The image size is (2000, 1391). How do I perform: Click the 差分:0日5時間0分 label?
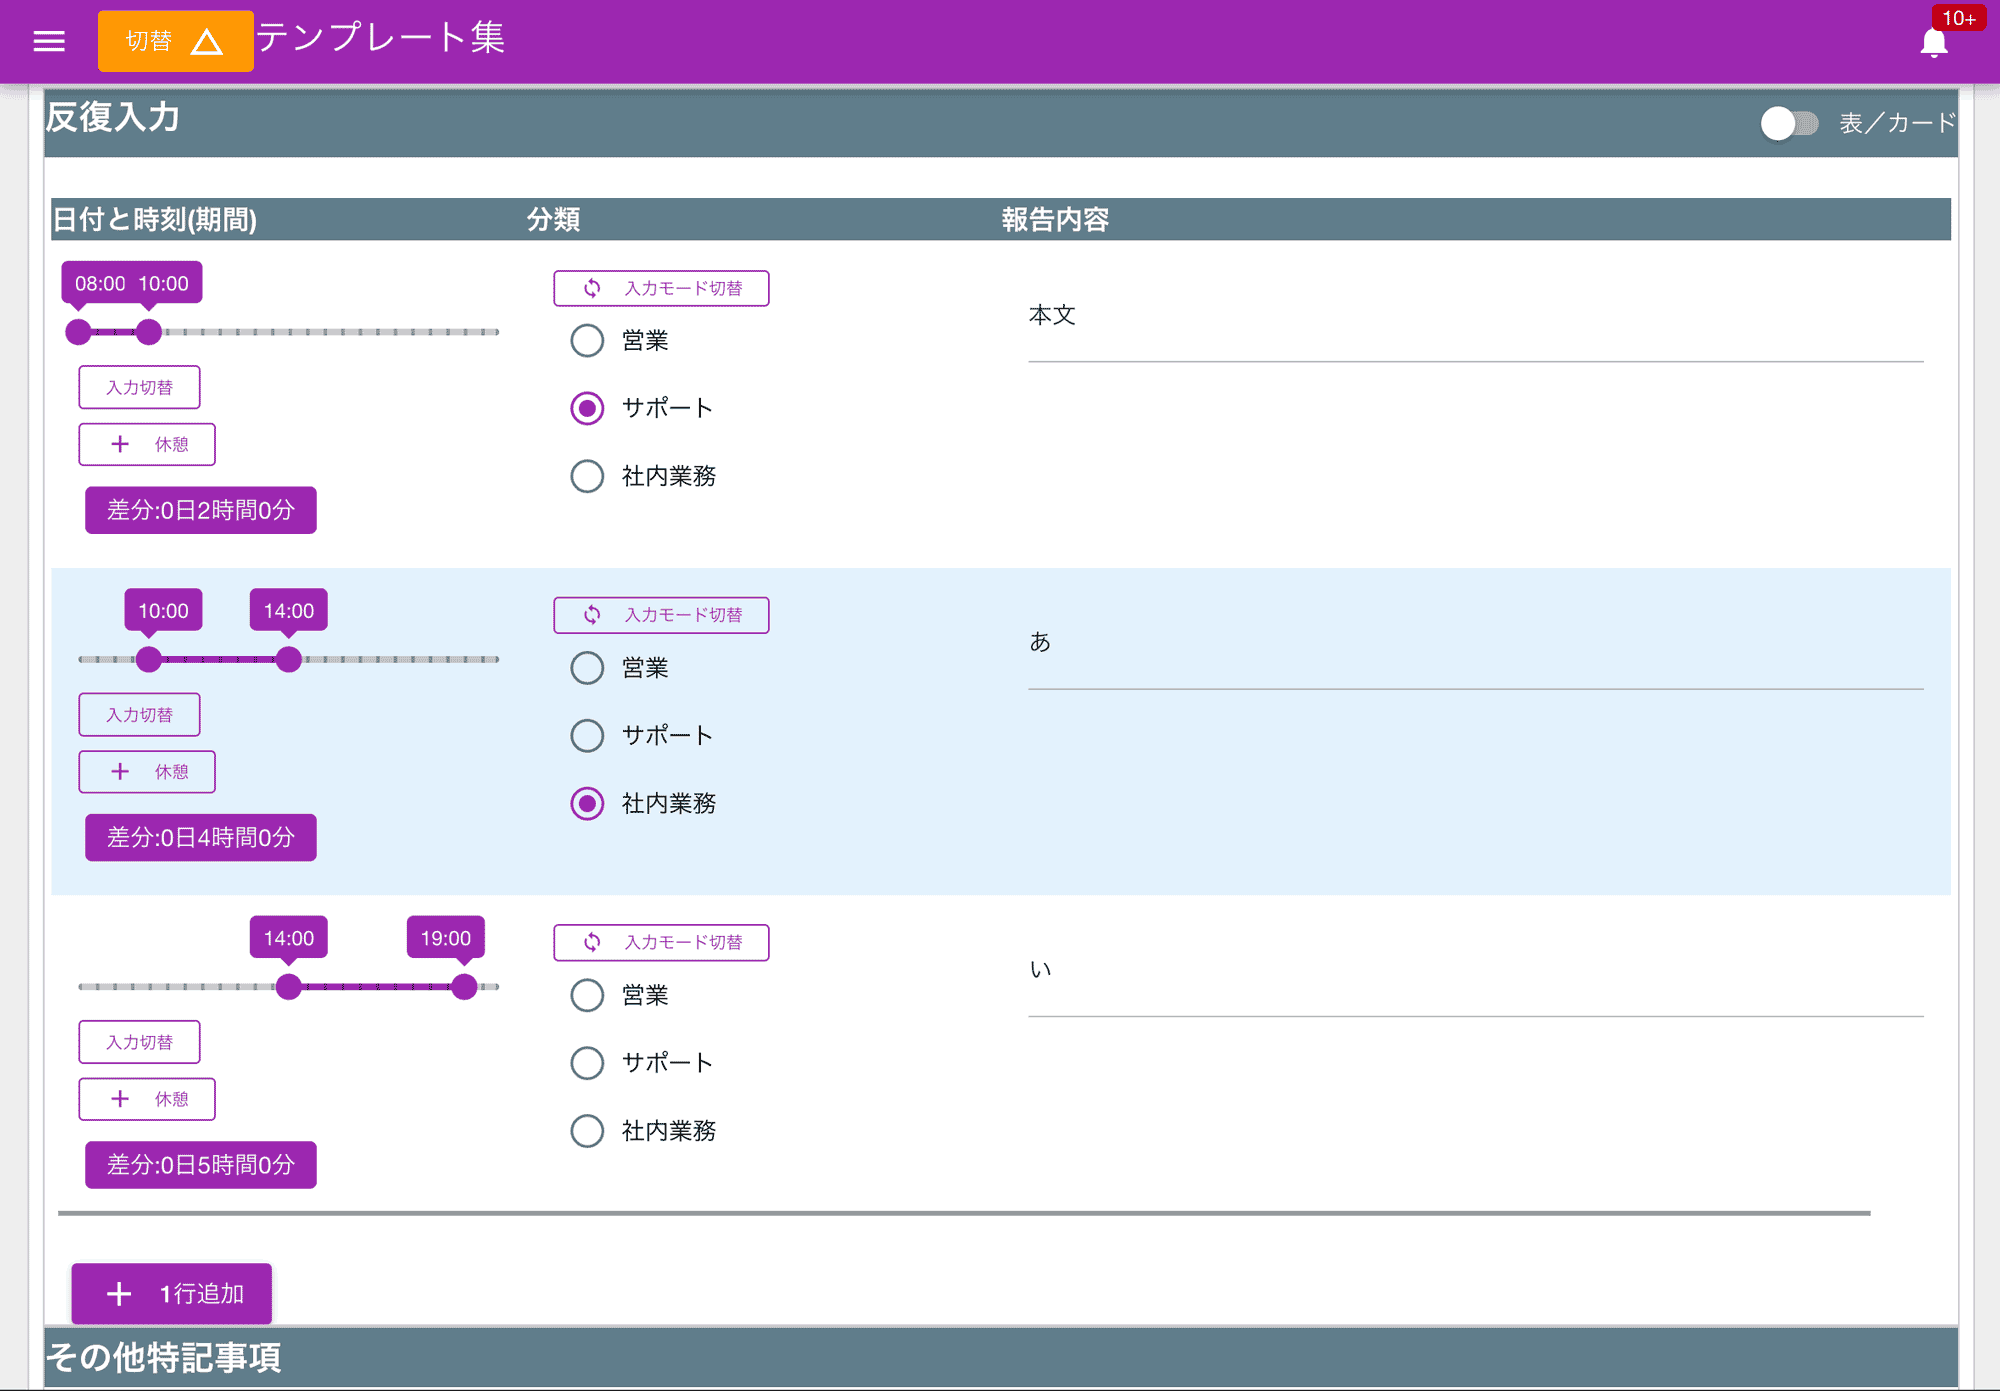tap(200, 1164)
